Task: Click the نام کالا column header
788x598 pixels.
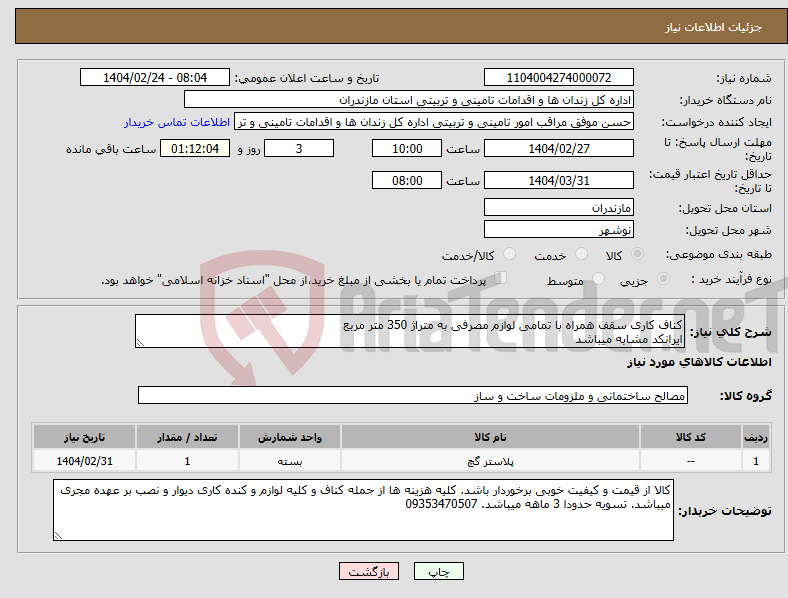Action: pyautogui.click(x=490, y=437)
